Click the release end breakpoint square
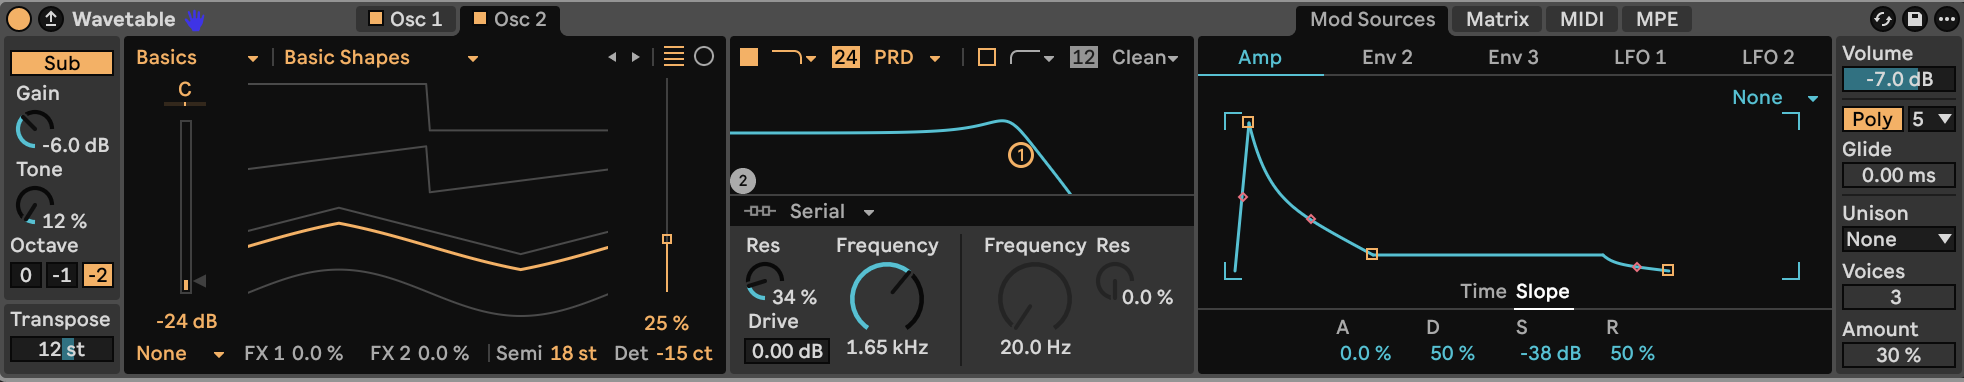This screenshot has width=1964, height=382. tap(1668, 270)
